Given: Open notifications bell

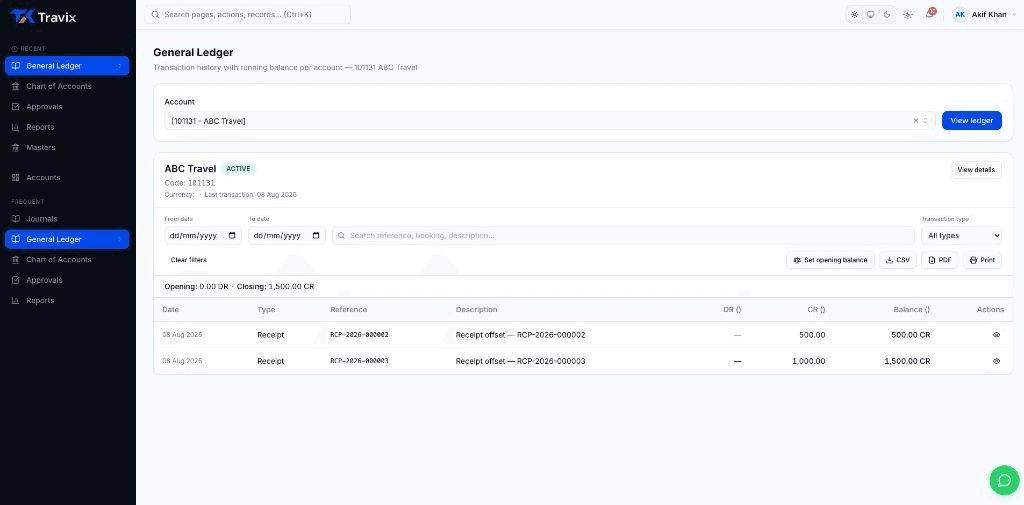Looking at the screenshot, I should click(x=930, y=14).
